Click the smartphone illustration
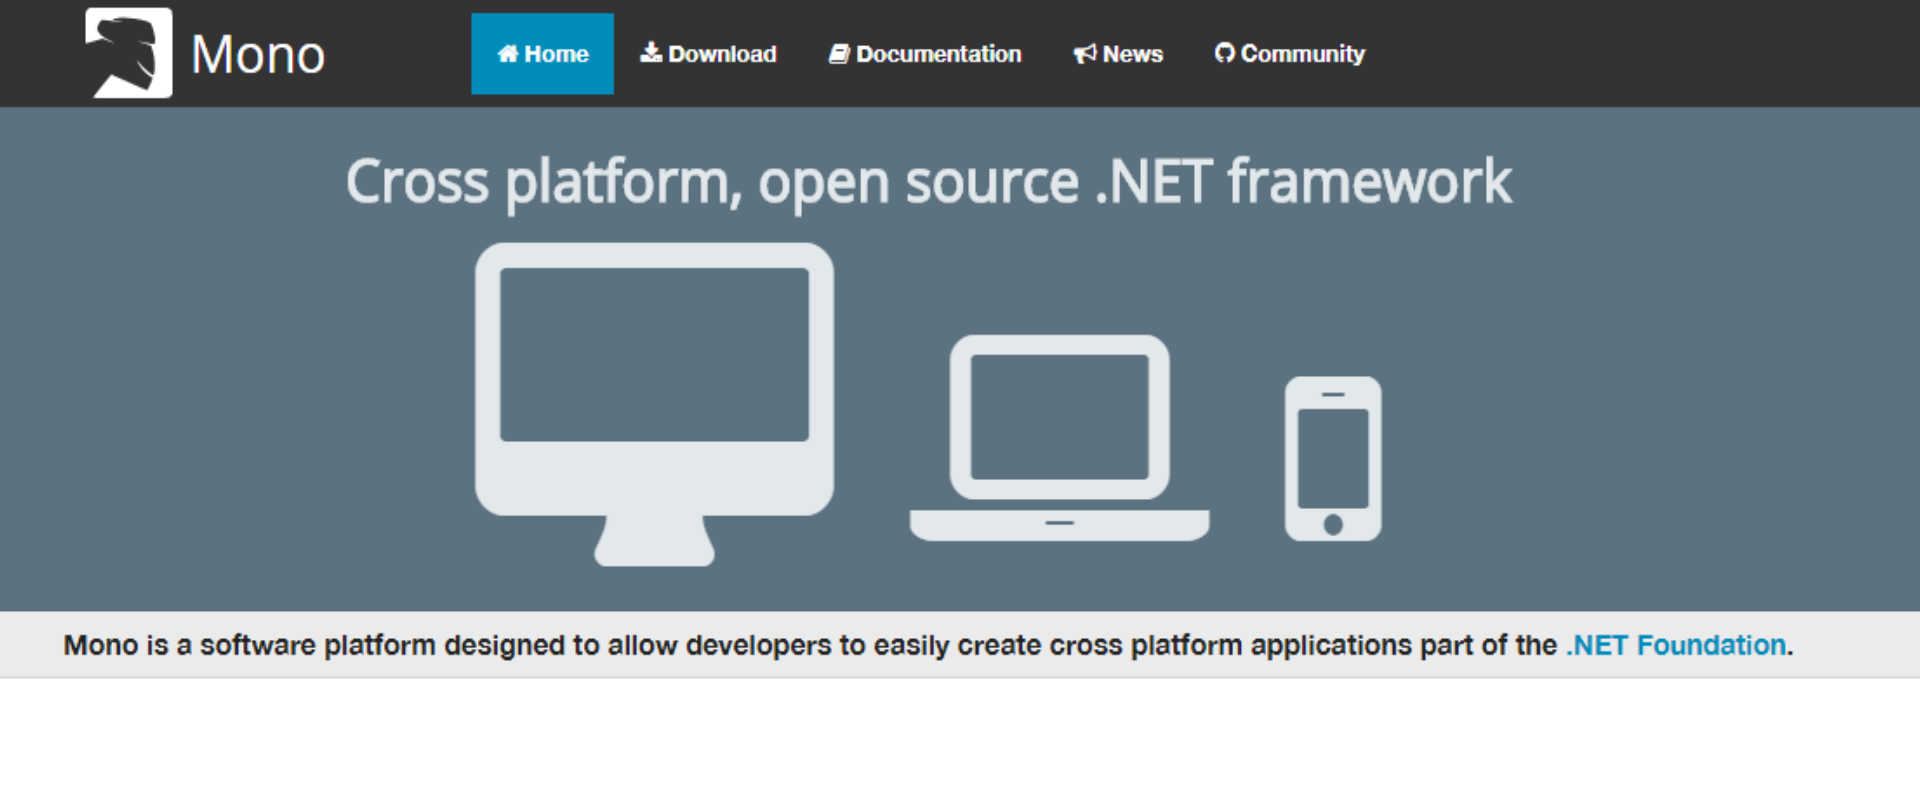 [1333, 459]
